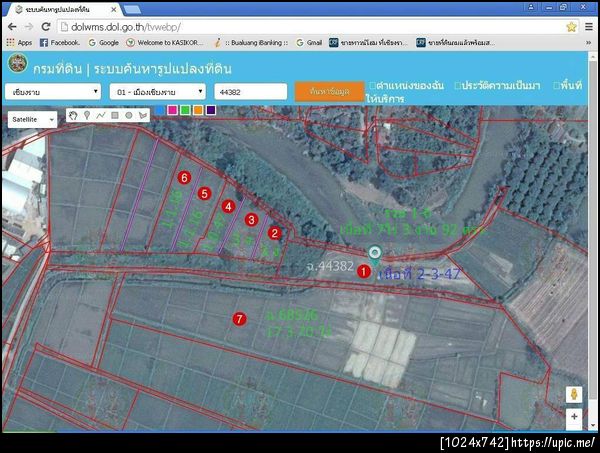Click the orange search data button
Viewport: 600px width, 453px height.
(x=329, y=91)
